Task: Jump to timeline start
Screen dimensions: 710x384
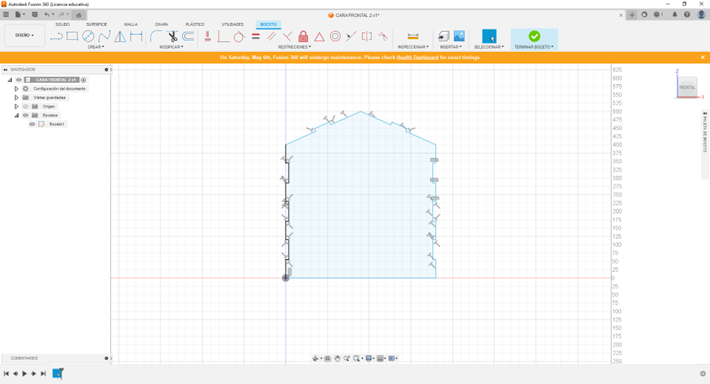Action: click(6, 374)
